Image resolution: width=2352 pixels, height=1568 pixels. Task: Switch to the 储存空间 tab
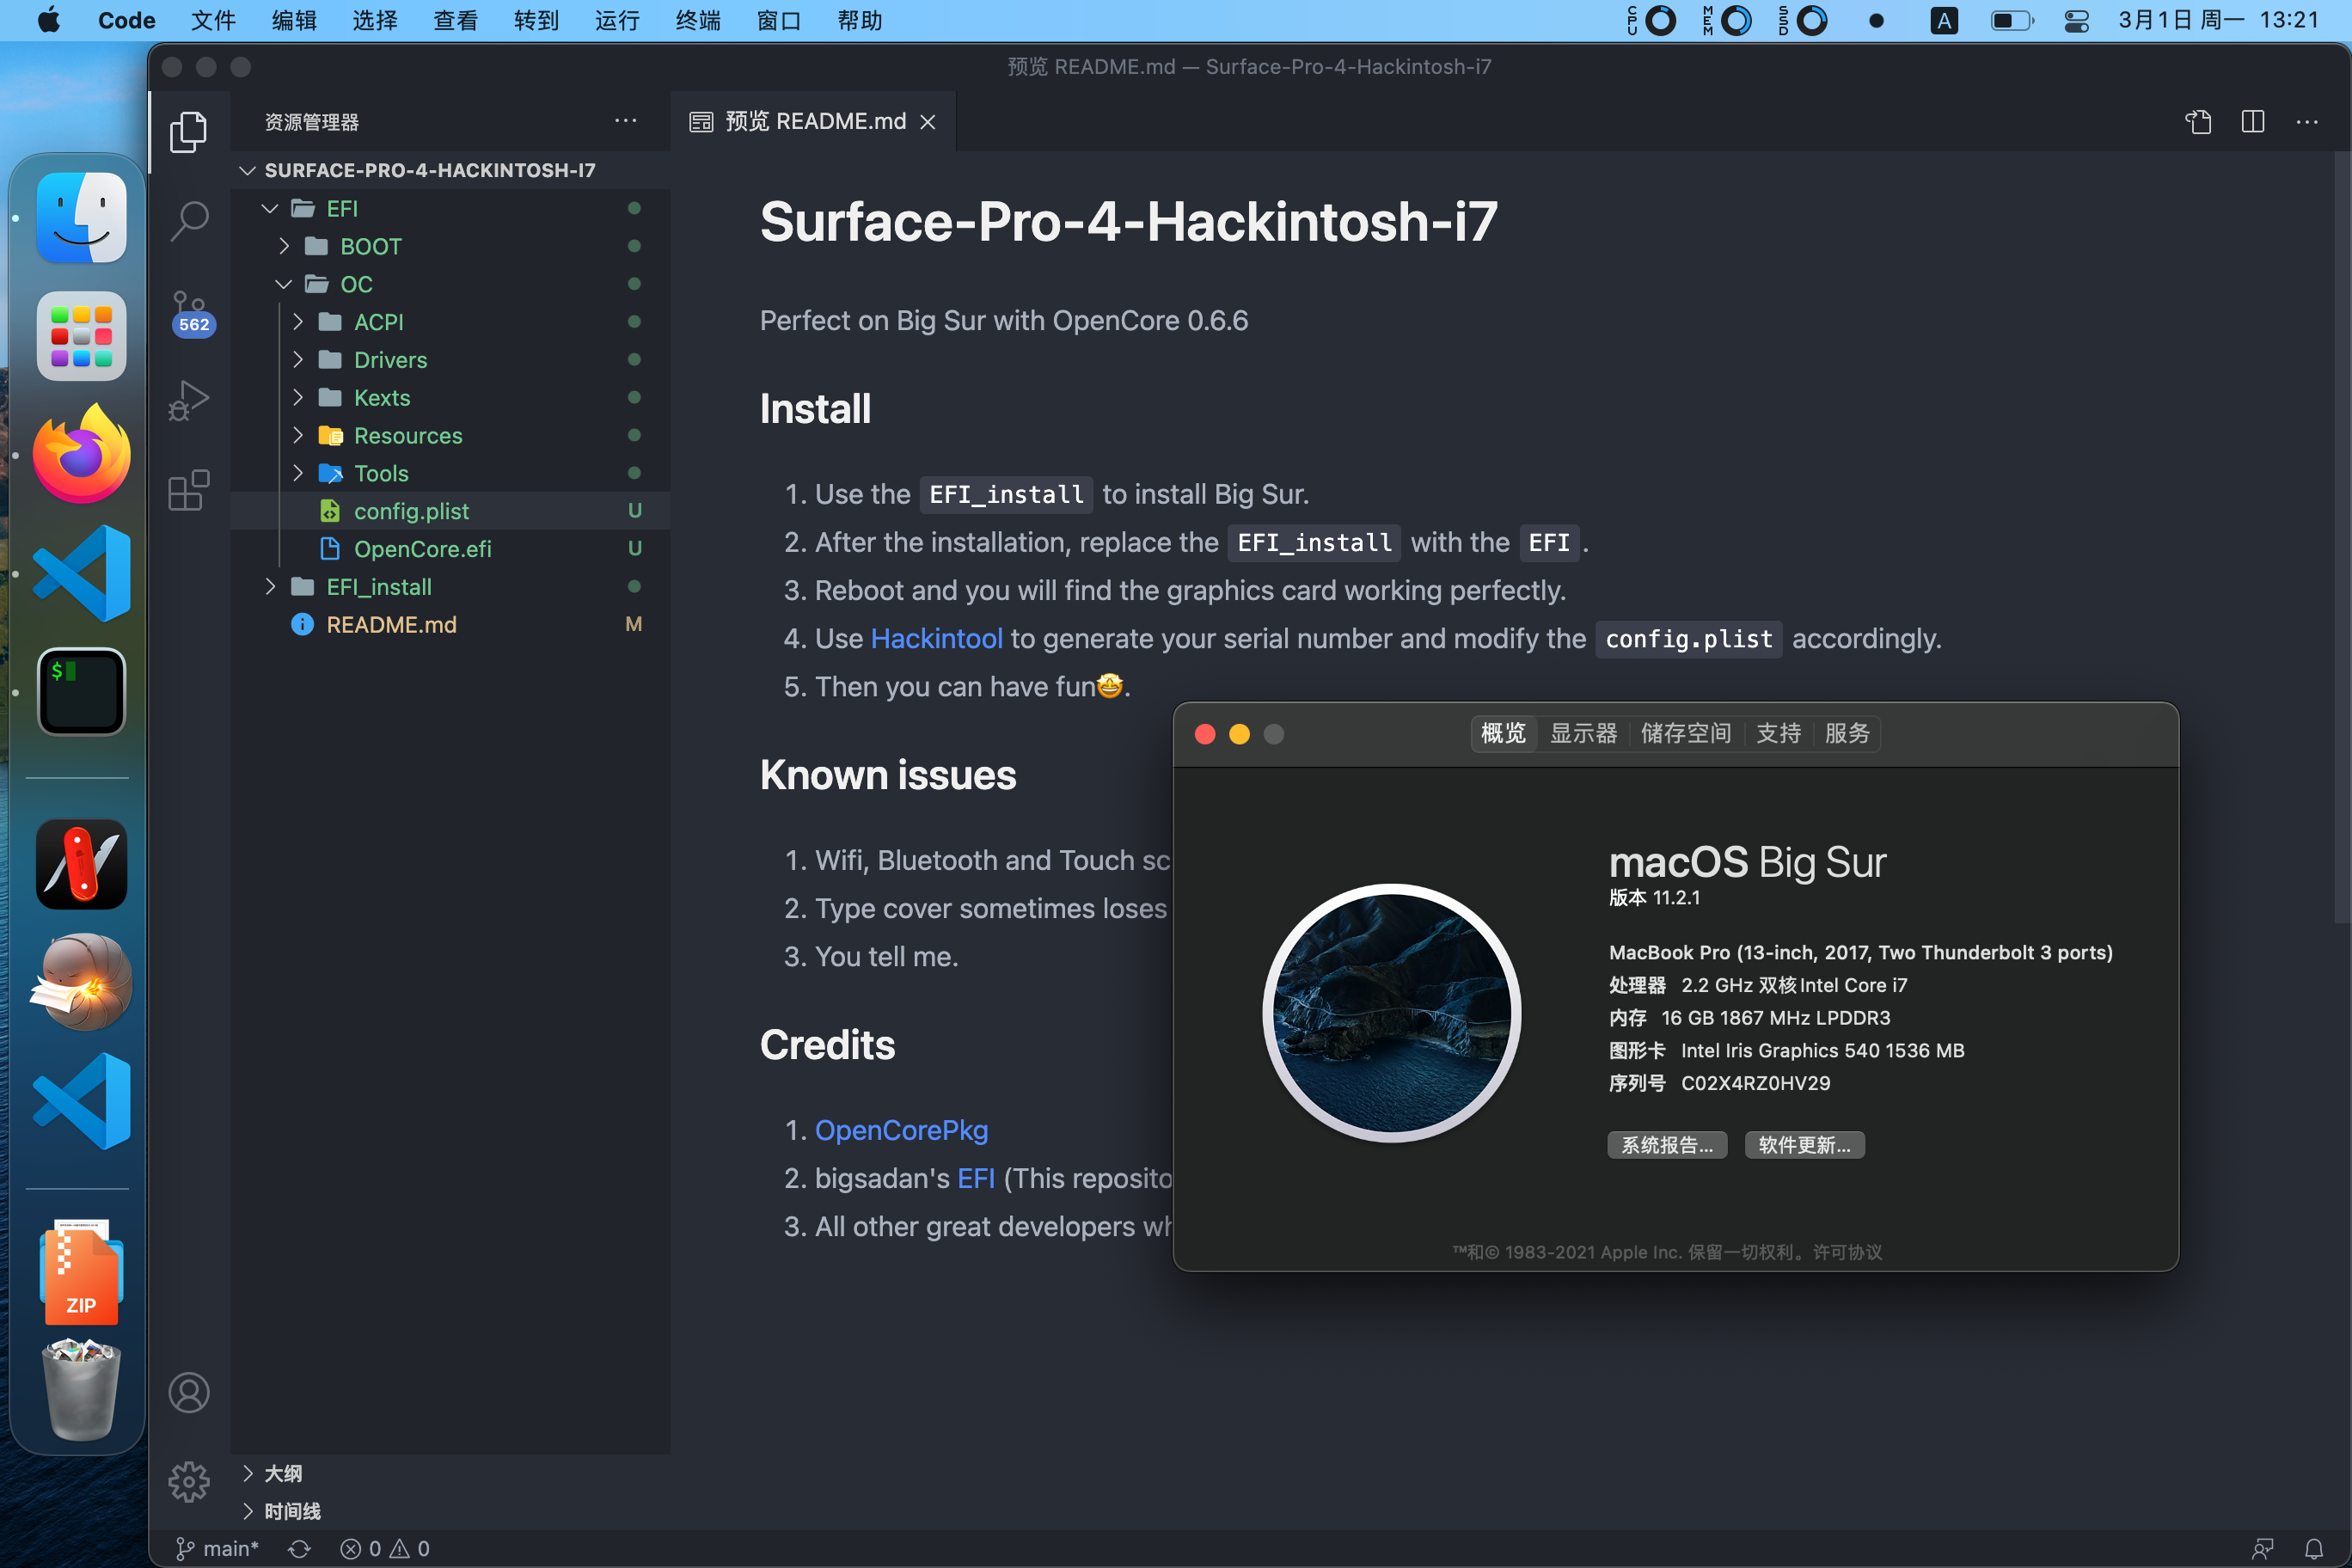(x=1686, y=733)
